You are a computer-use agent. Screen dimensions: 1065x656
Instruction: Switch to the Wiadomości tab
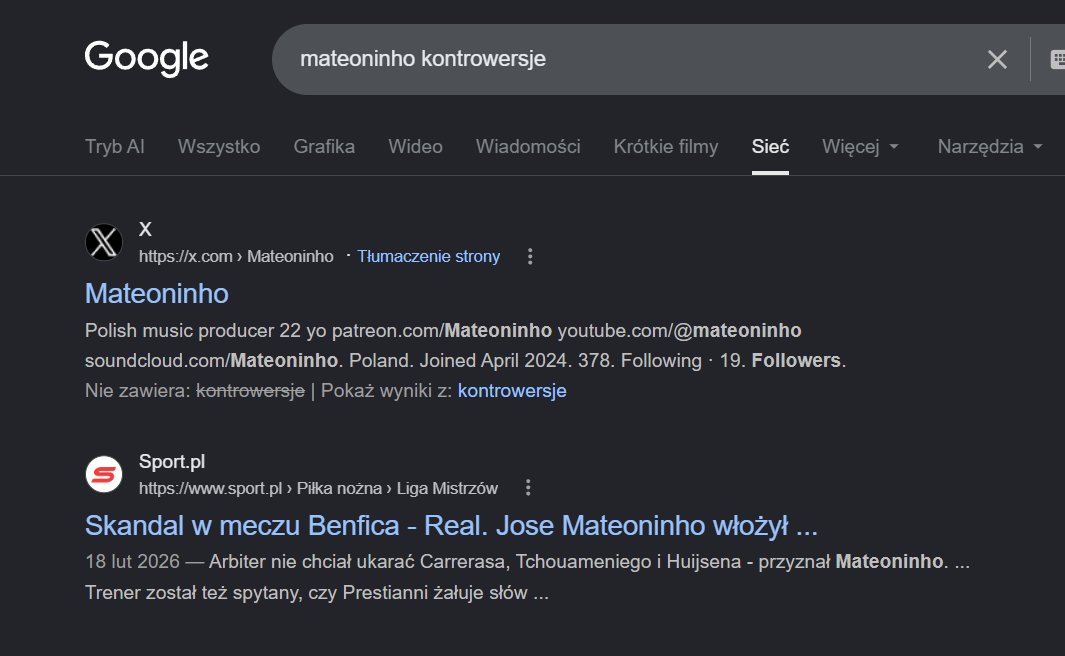(528, 147)
